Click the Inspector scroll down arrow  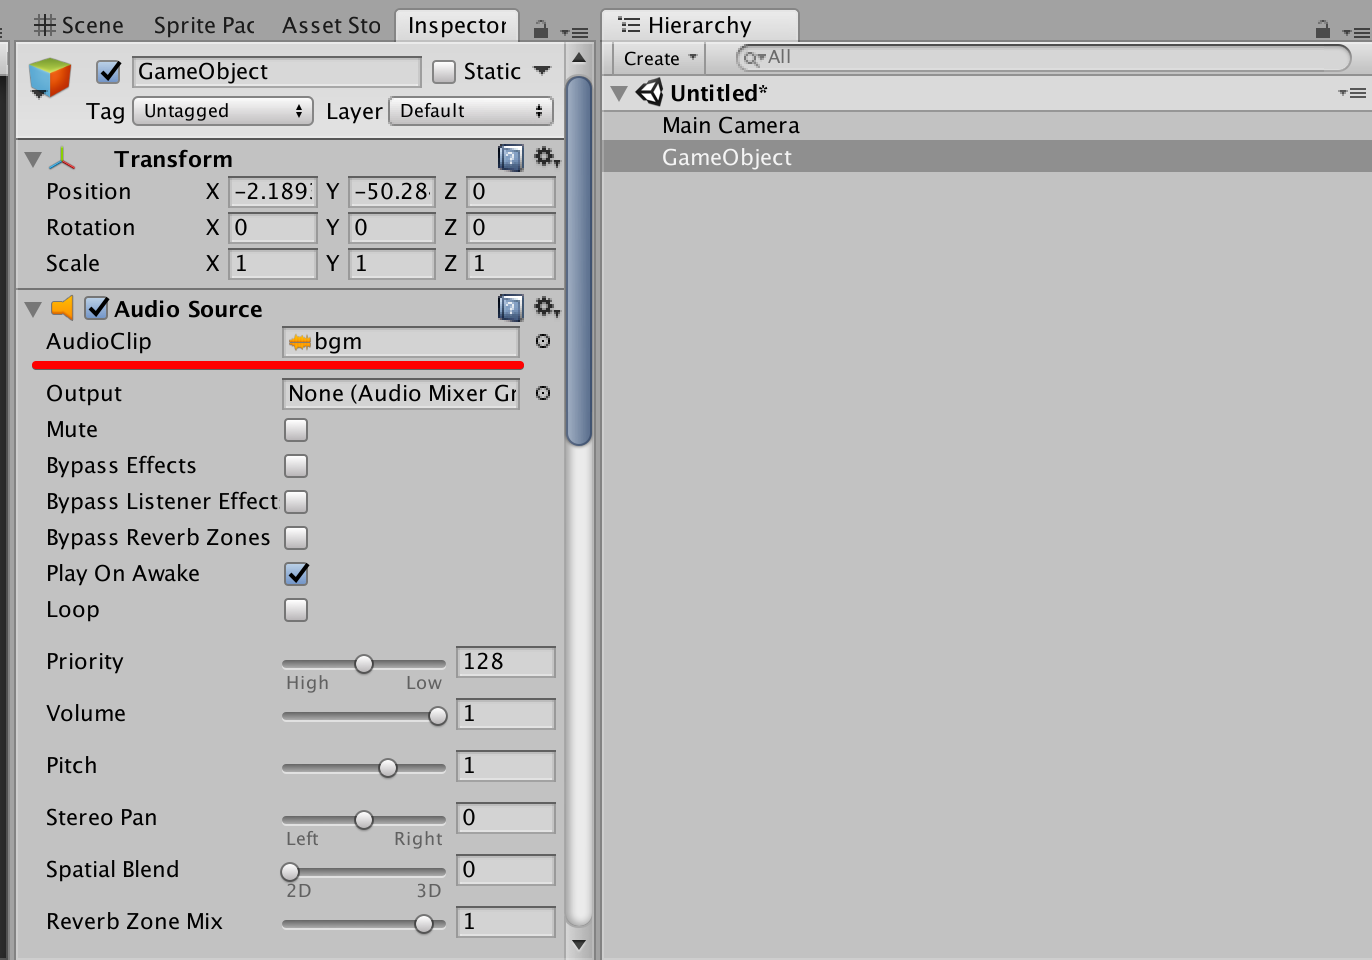(x=579, y=943)
